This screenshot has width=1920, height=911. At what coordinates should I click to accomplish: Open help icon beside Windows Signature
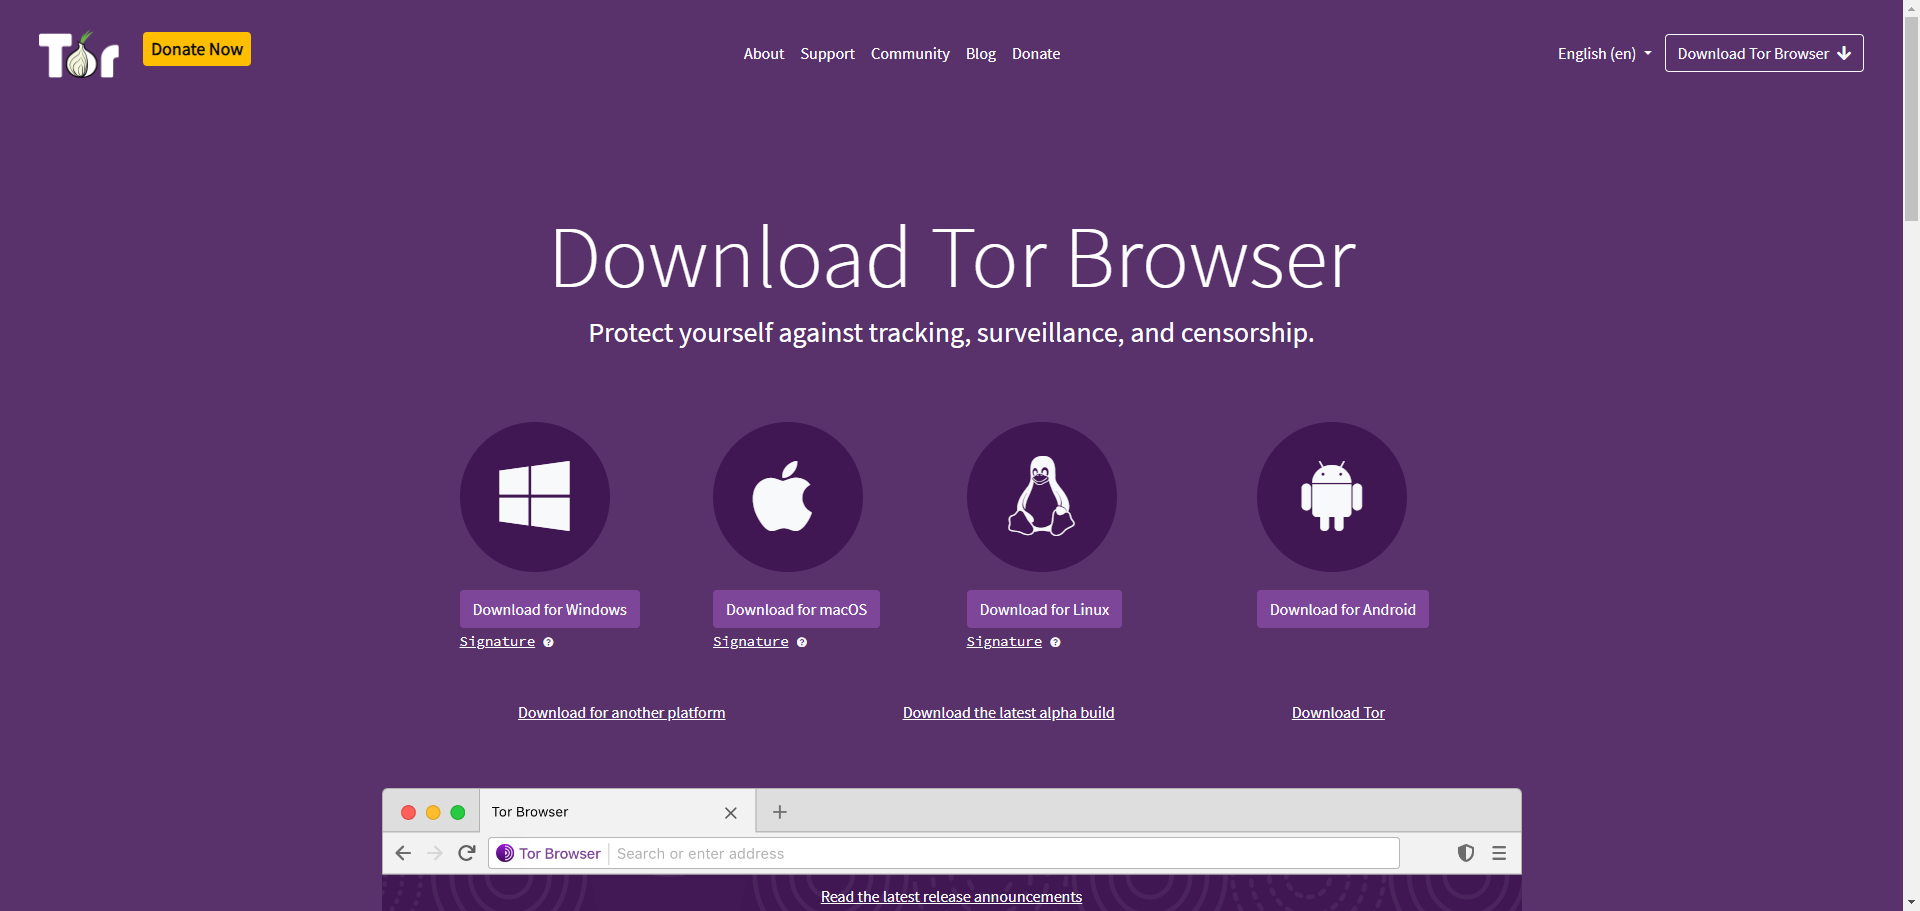point(548,642)
